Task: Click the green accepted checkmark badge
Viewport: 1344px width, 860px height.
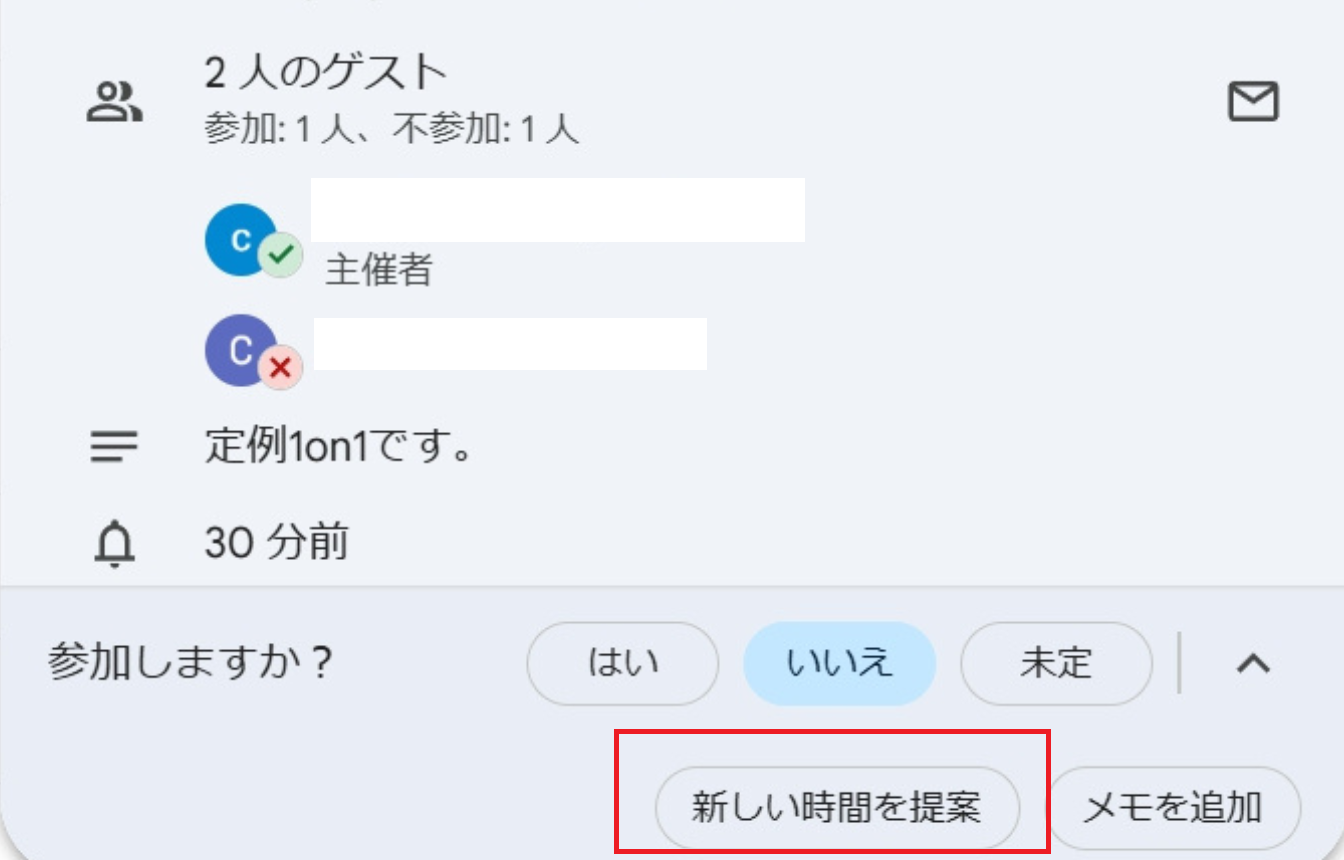Action: pyautogui.click(x=281, y=257)
